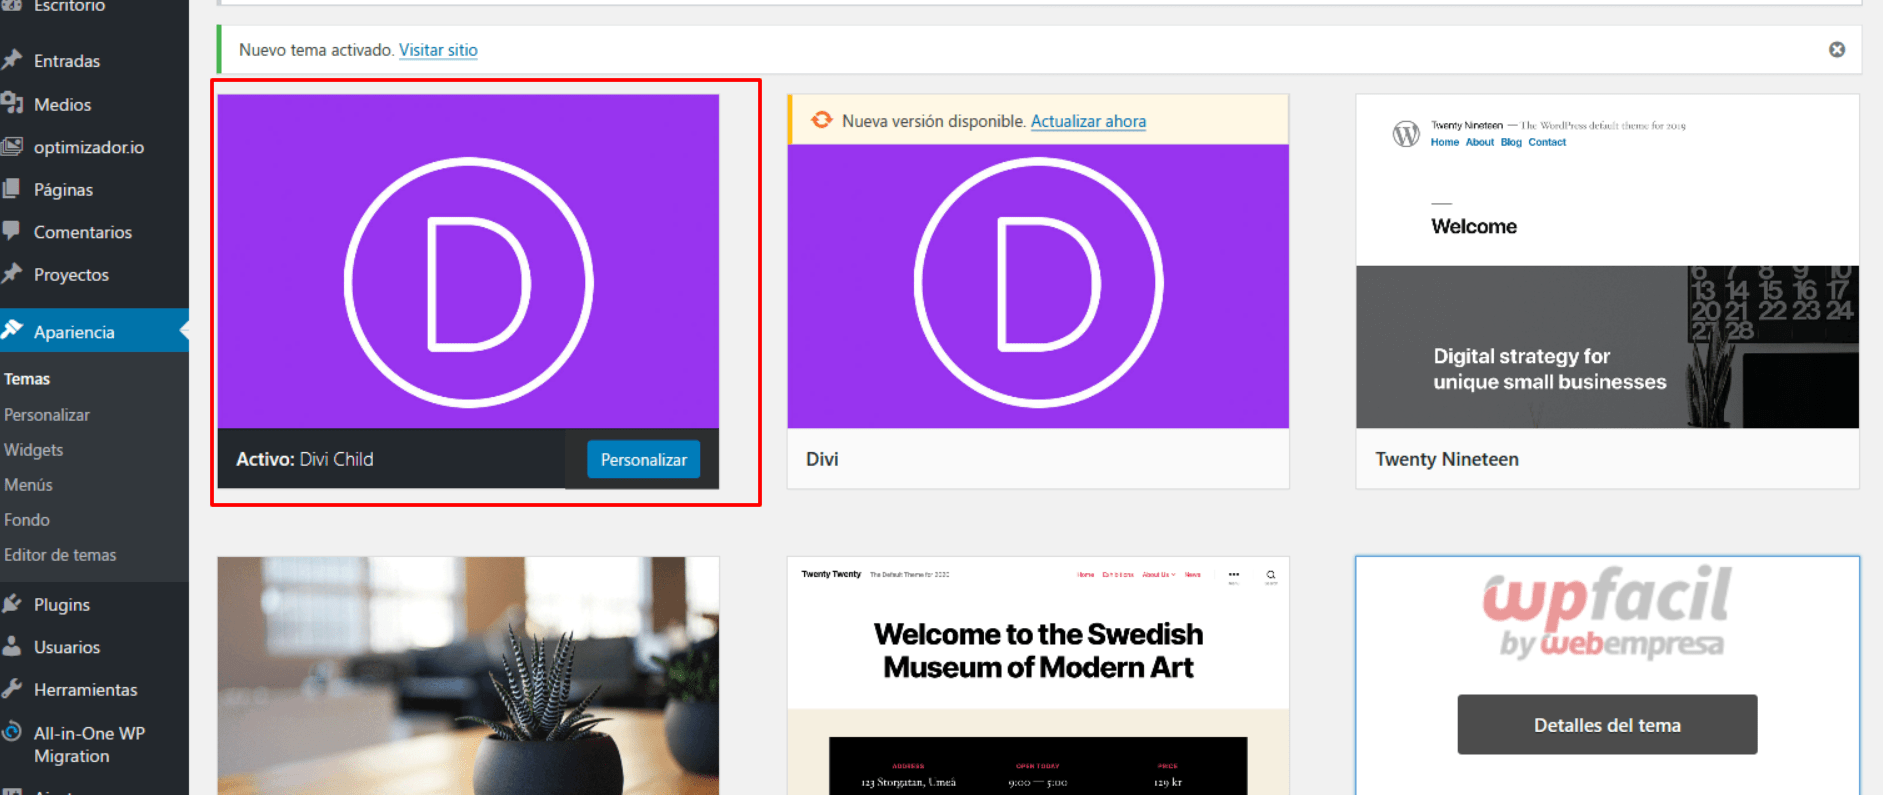Dismiss the 'Nuevo tema activado' notice
Viewport: 1883px width, 795px height.
click(x=1837, y=49)
